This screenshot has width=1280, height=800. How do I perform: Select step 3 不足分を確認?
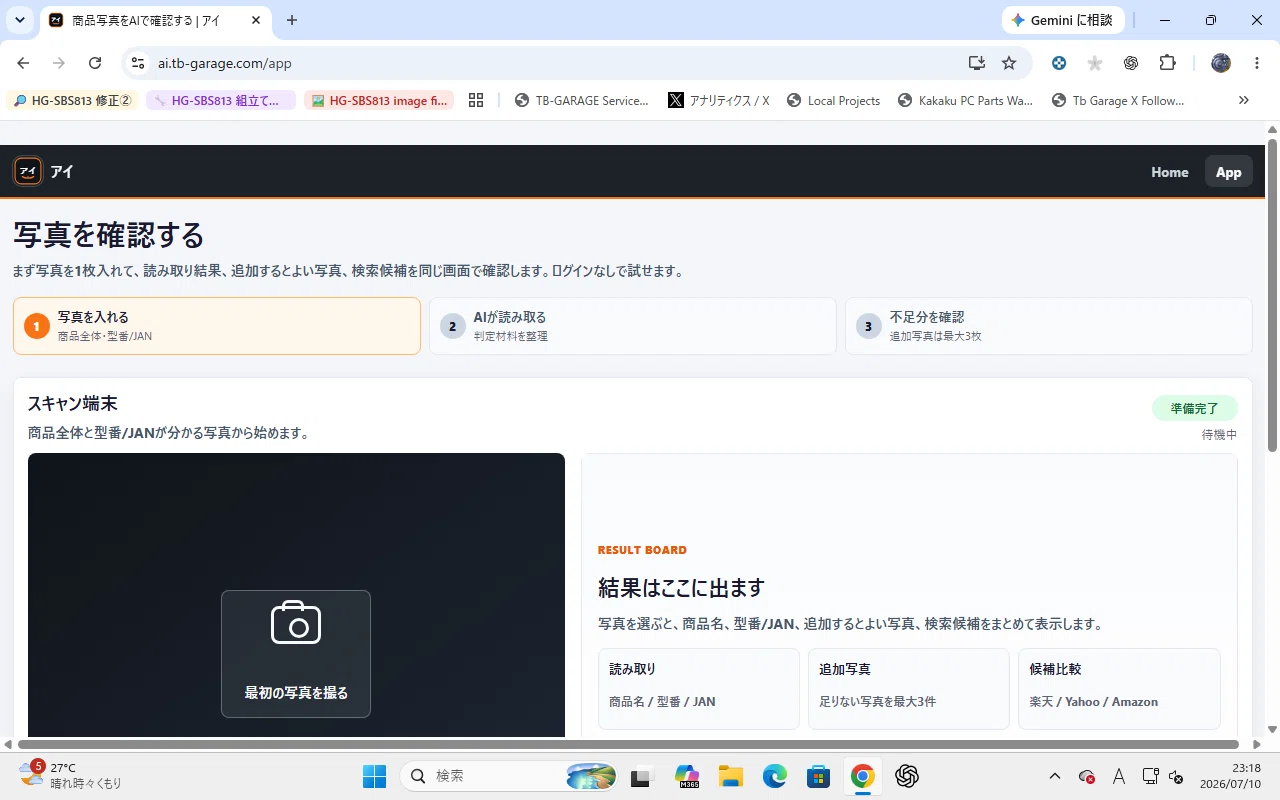pyautogui.click(x=1049, y=326)
